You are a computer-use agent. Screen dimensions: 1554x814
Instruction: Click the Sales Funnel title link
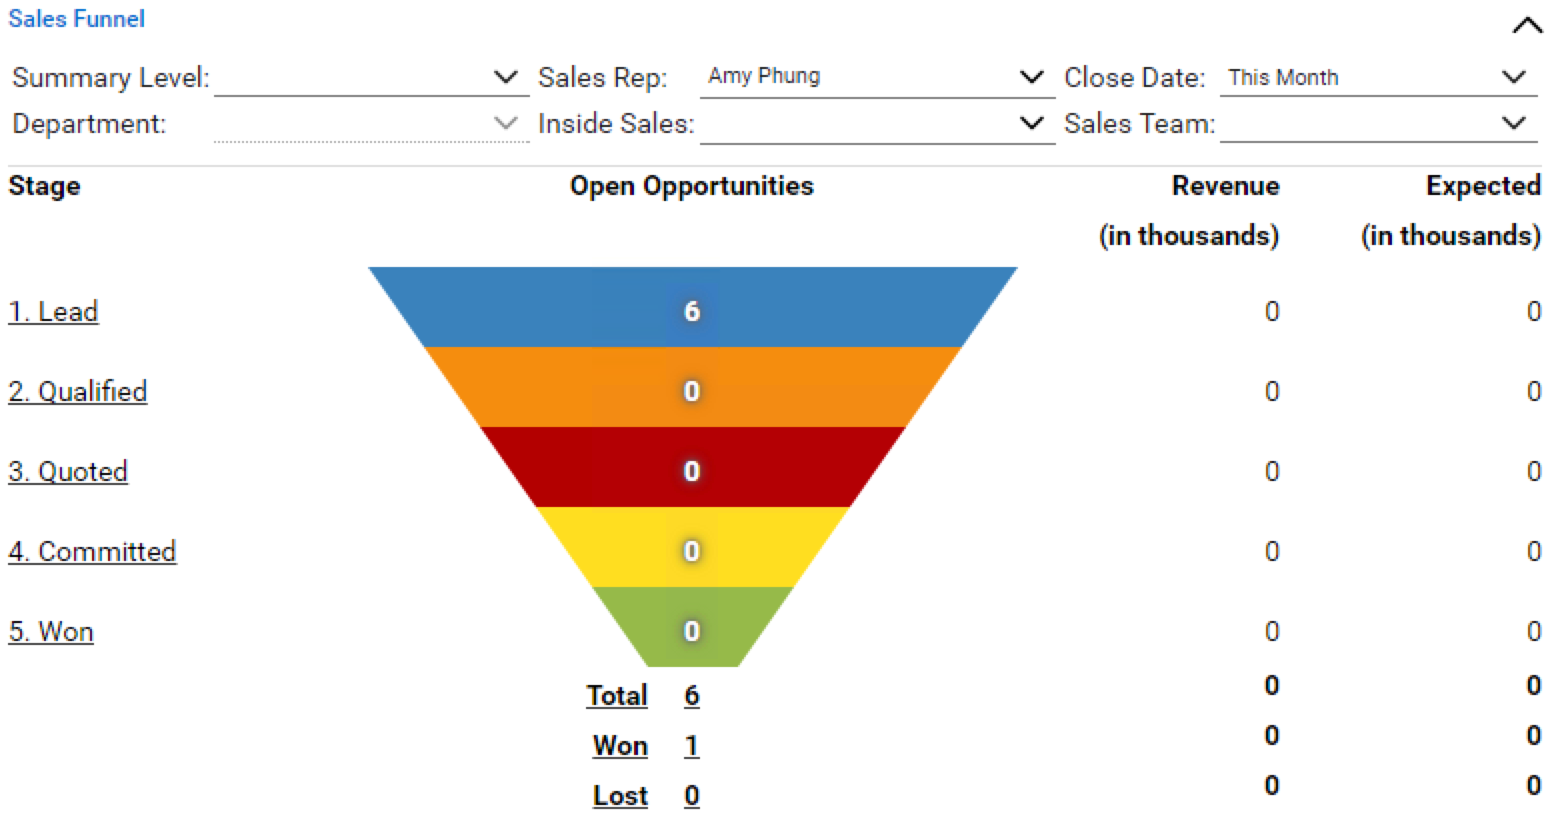[77, 19]
